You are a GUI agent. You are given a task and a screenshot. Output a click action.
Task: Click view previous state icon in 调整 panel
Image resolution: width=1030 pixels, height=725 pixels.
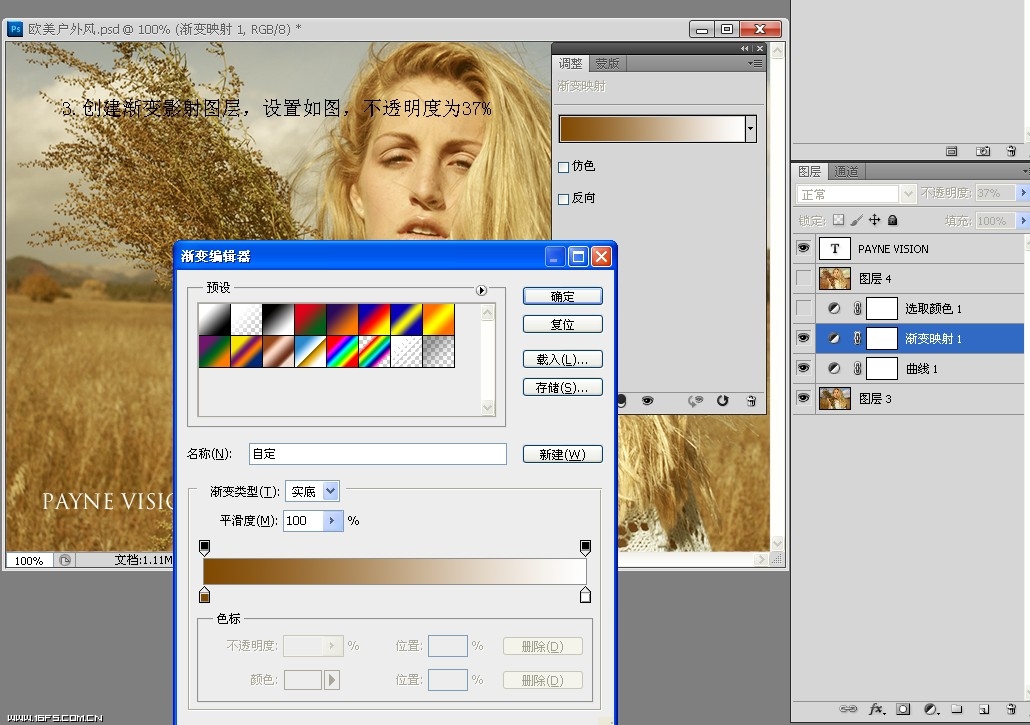pos(695,401)
